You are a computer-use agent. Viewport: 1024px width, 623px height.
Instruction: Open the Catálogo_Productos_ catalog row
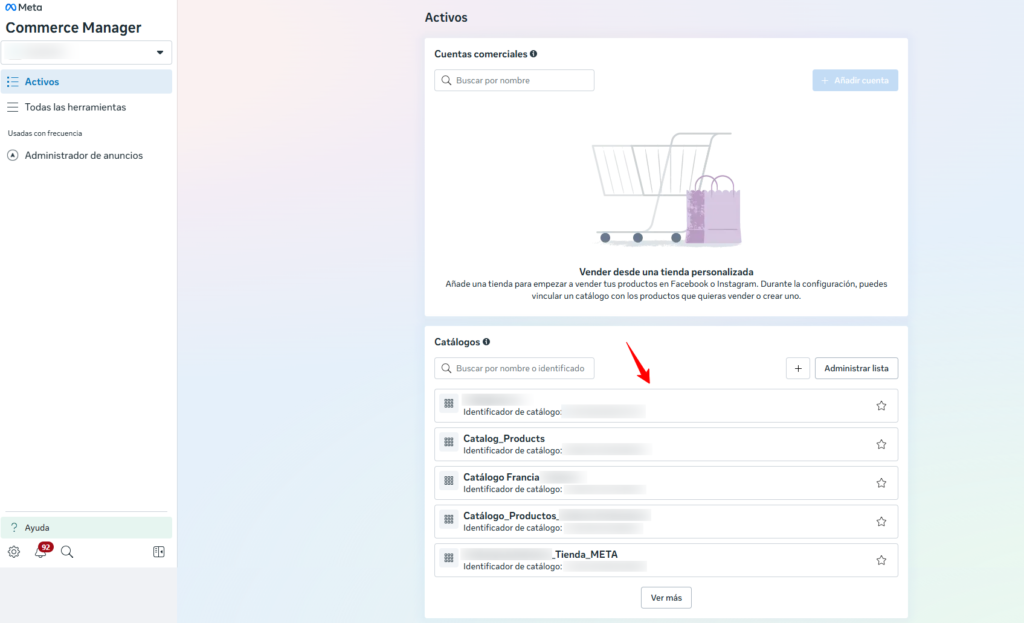click(665, 521)
